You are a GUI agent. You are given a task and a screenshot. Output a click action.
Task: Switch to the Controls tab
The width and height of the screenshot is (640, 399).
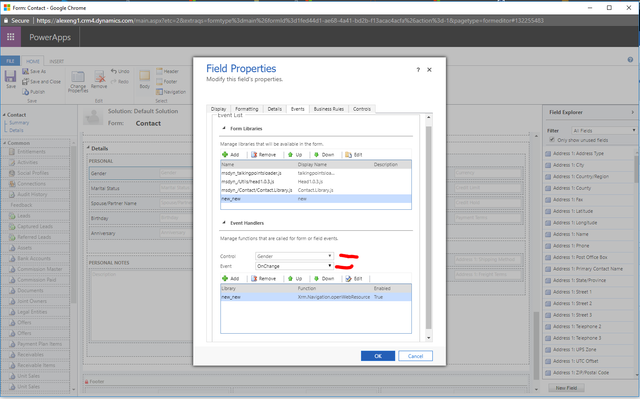click(x=362, y=109)
